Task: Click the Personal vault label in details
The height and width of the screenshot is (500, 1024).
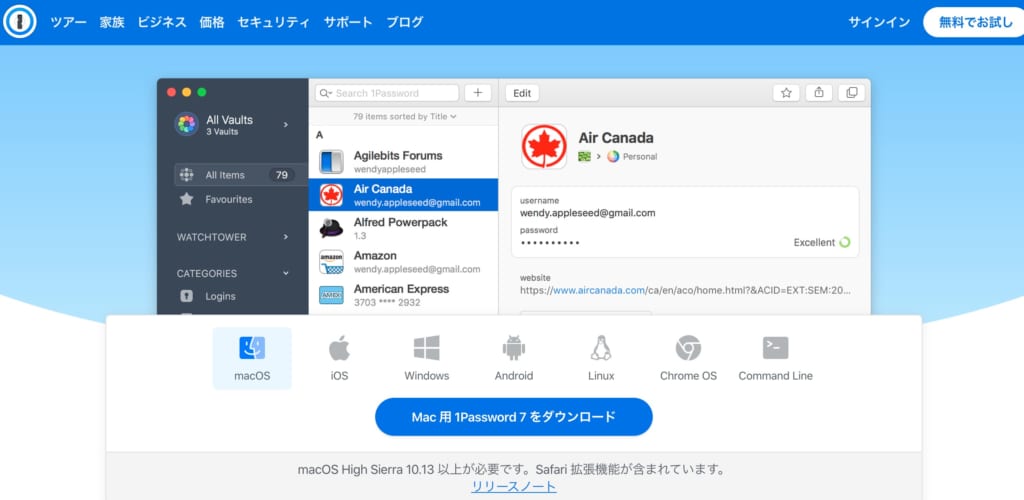Action: pyautogui.click(x=640, y=157)
